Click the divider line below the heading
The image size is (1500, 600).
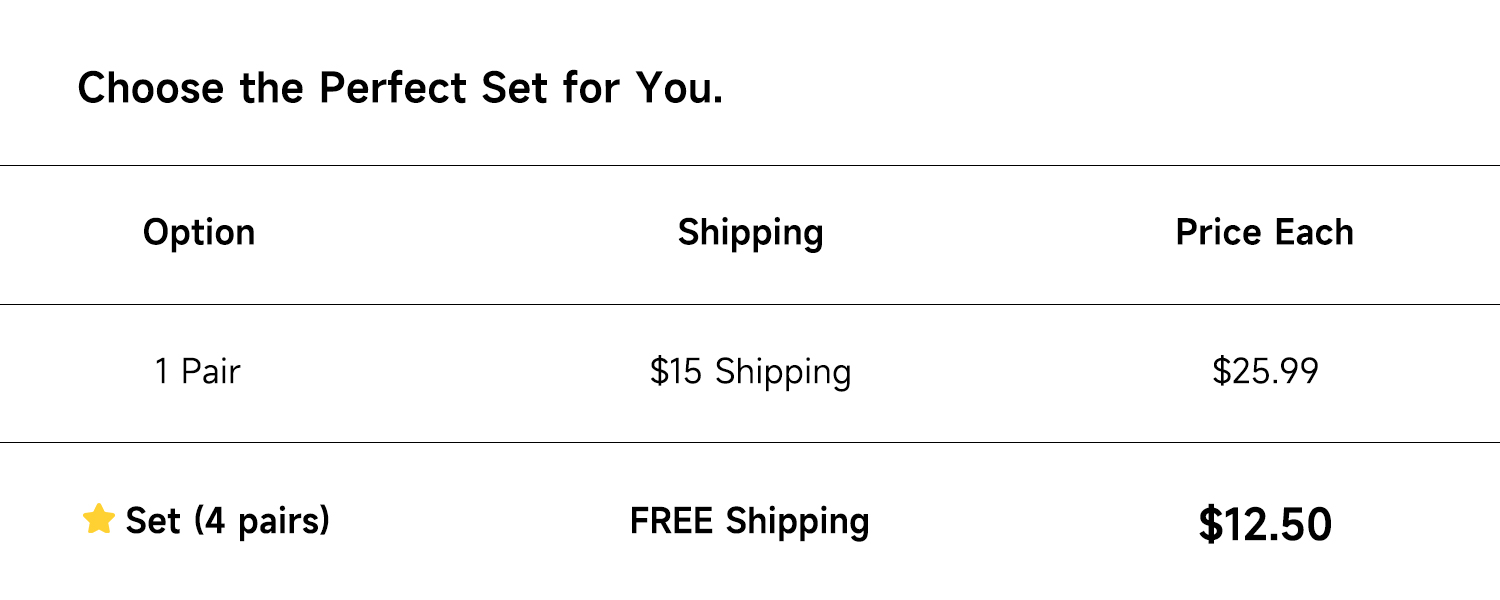[750, 165]
